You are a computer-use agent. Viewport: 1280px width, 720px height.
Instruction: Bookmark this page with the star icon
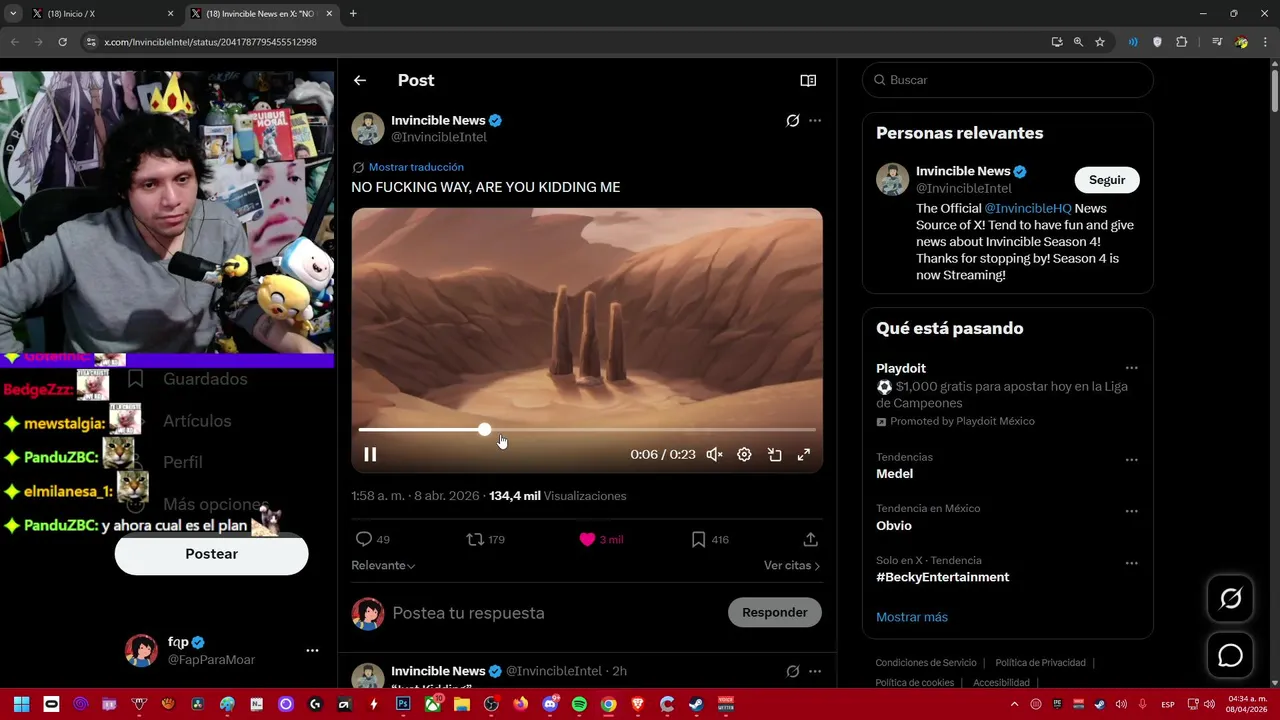(x=1100, y=42)
